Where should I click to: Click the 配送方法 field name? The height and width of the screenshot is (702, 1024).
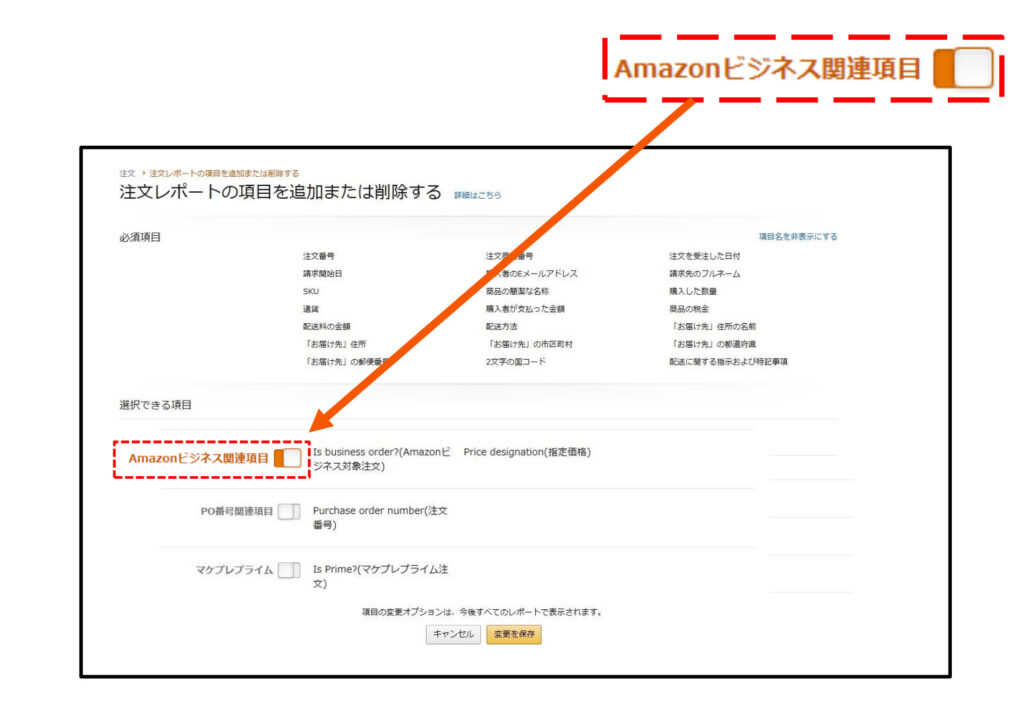502,327
